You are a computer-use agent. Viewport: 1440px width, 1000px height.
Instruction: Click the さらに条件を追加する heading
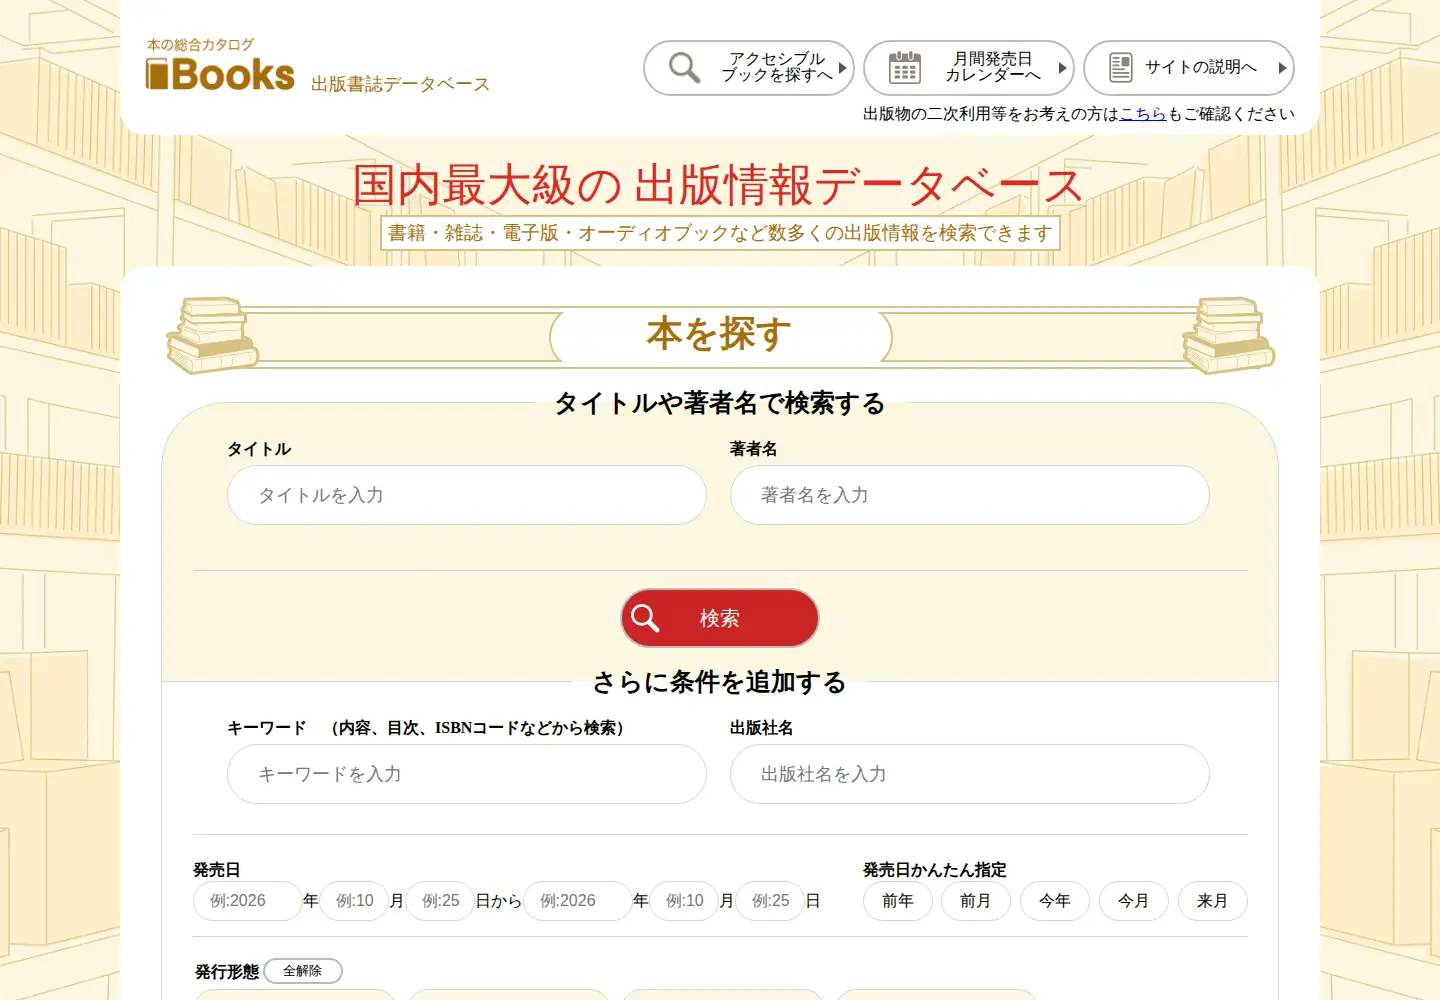click(720, 682)
